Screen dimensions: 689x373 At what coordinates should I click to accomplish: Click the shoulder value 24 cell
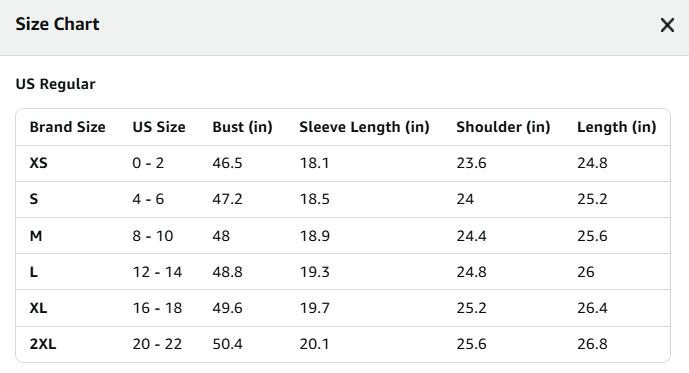click(x=465, y=199)
